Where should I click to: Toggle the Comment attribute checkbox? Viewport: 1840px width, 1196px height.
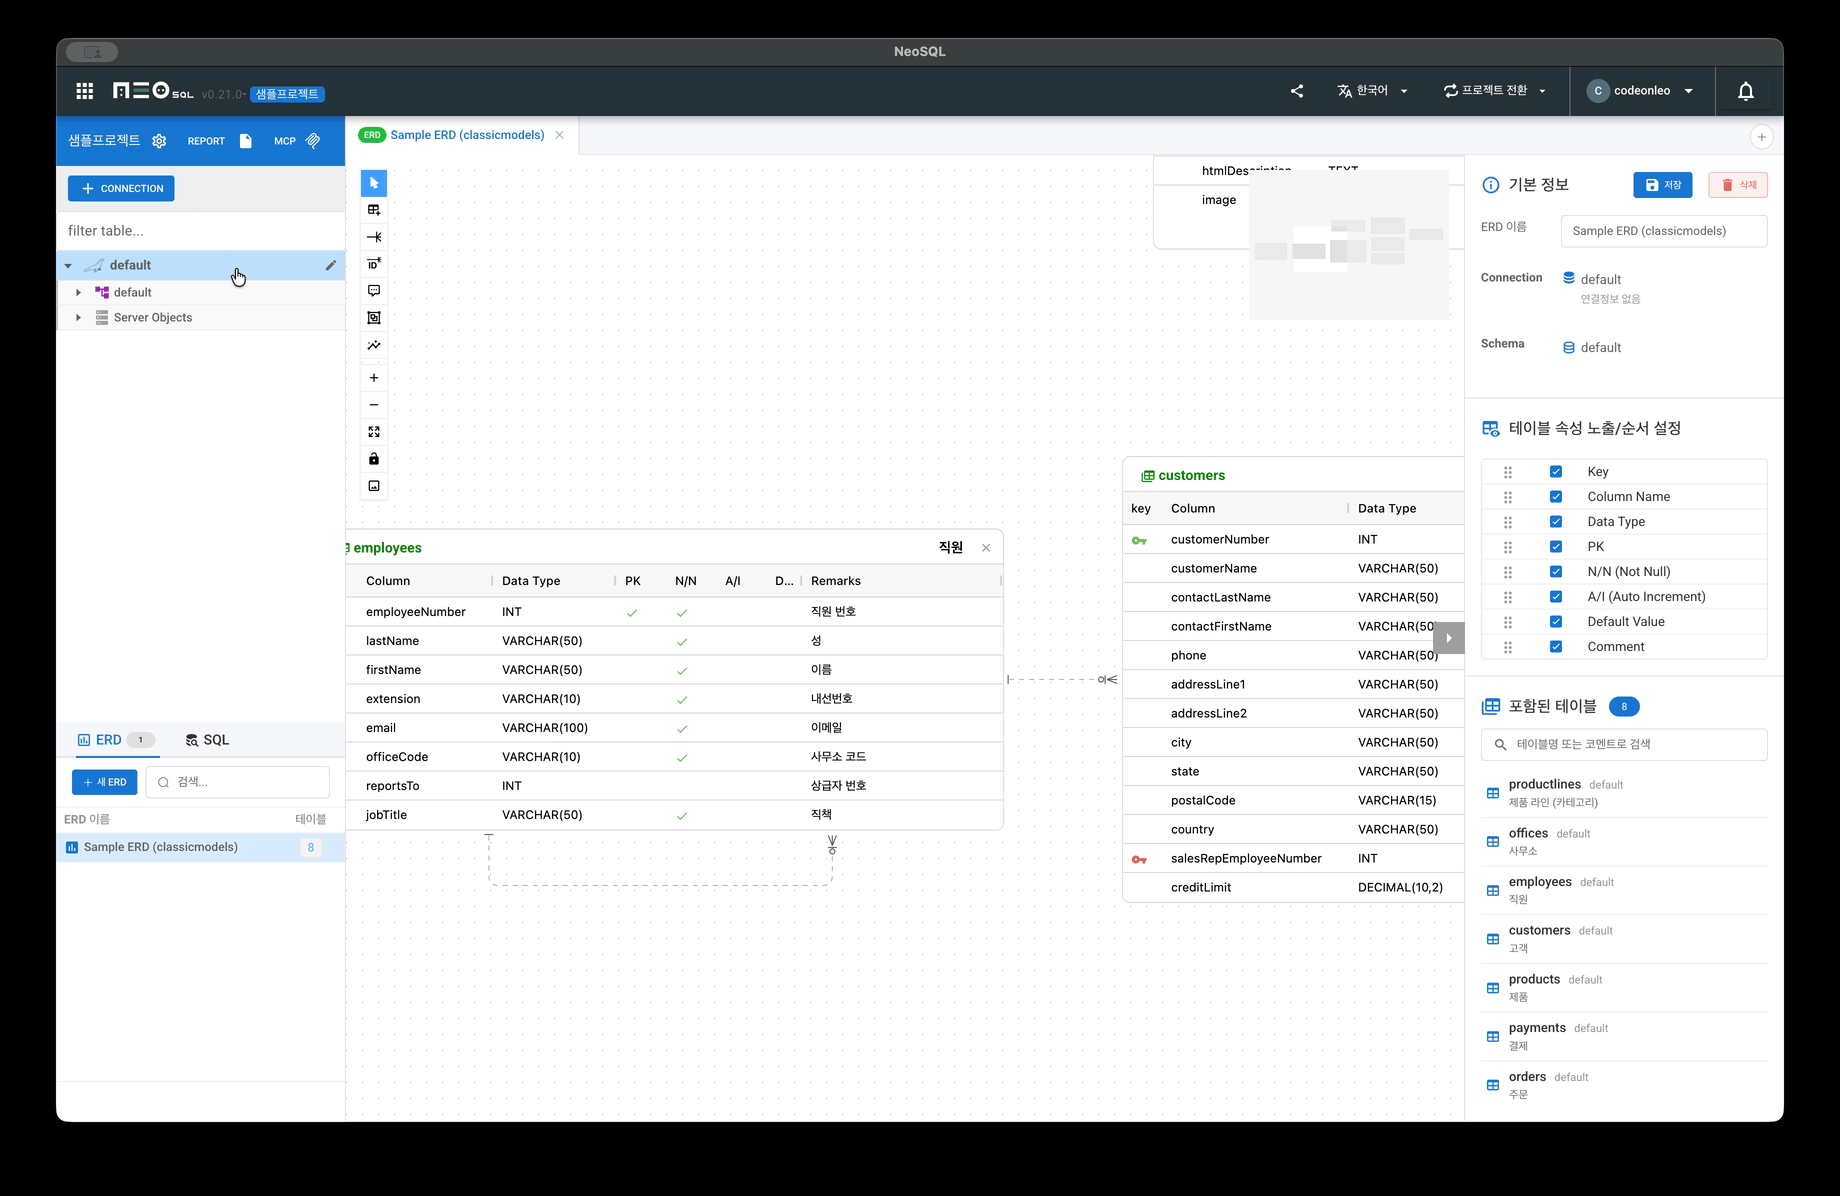pos(1556,647)
